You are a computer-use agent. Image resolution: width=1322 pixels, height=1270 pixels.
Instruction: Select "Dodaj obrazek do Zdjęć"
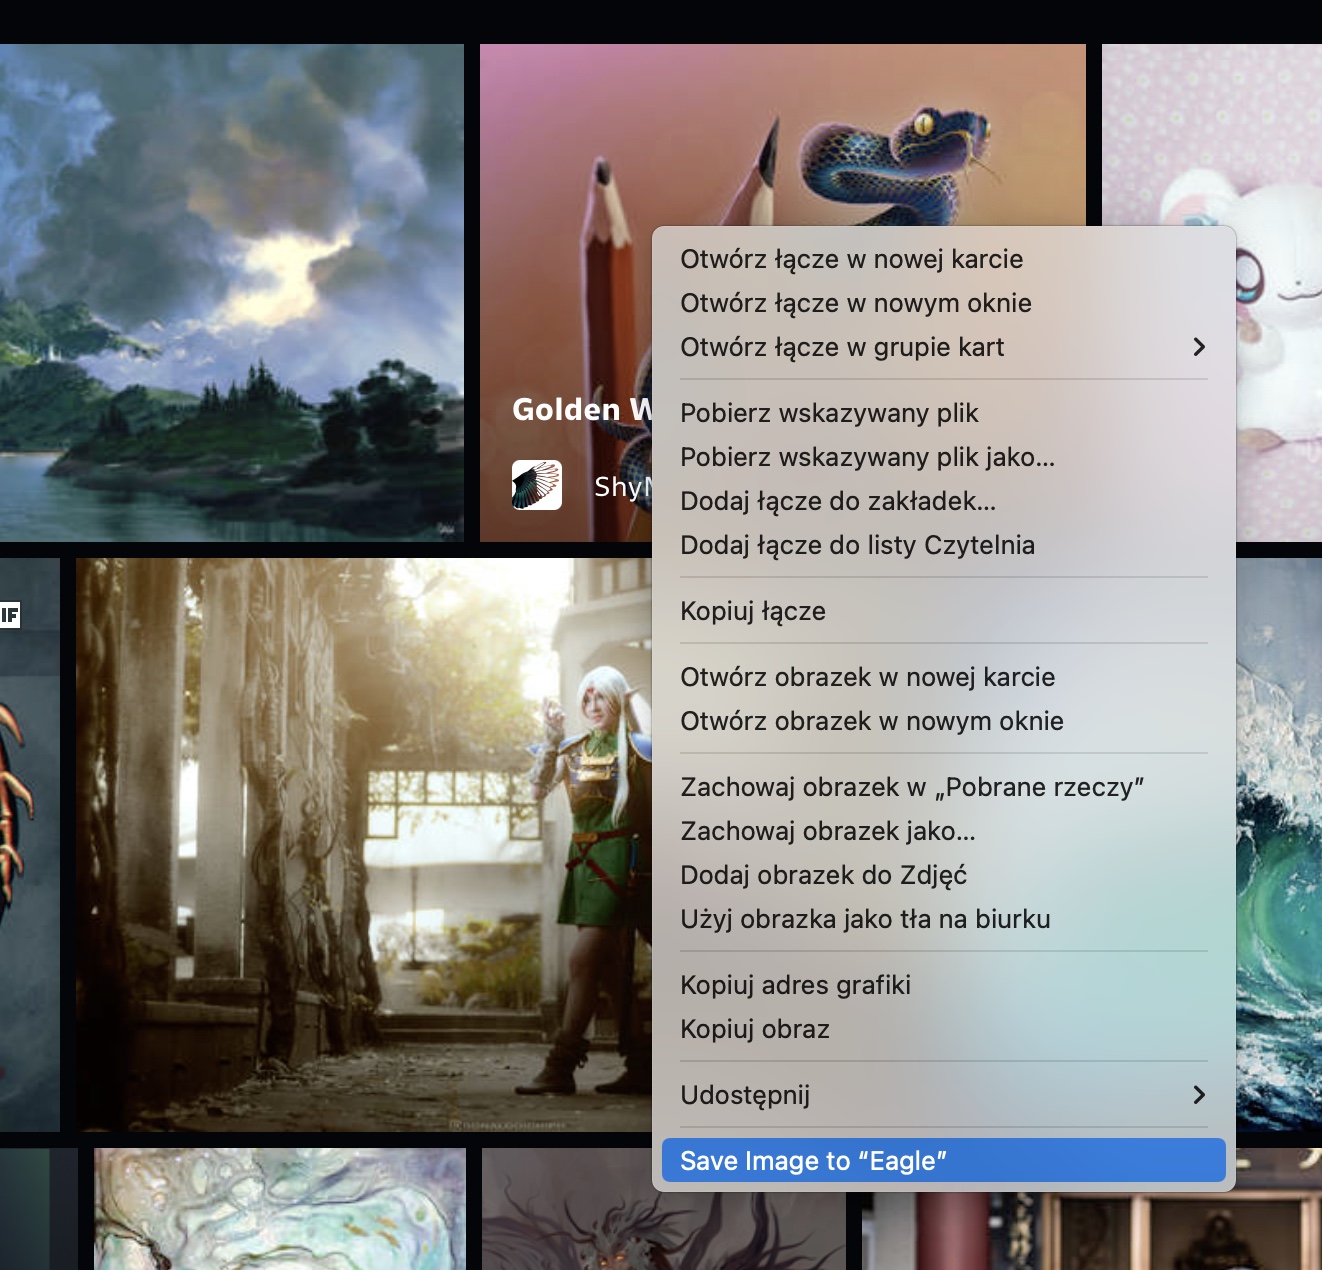[943, 875]
